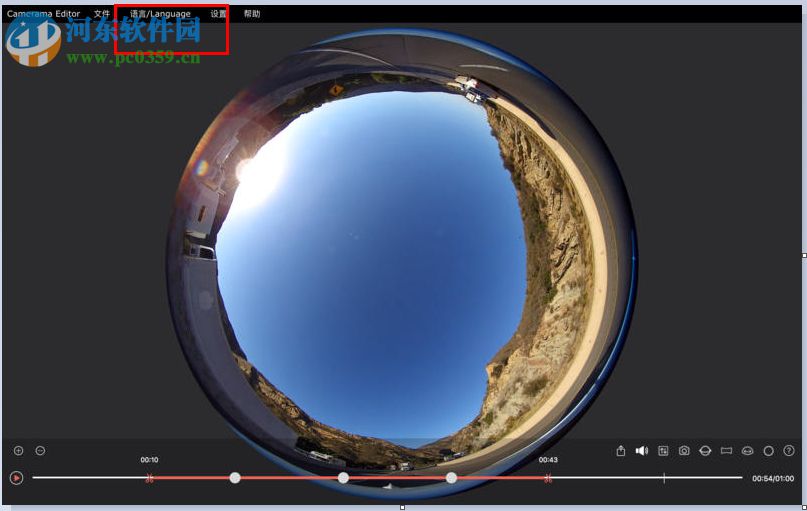Viewport: 807px width, 511px height.
Task: Select the first keyframe dot on timeline
Action: [235, 478]
